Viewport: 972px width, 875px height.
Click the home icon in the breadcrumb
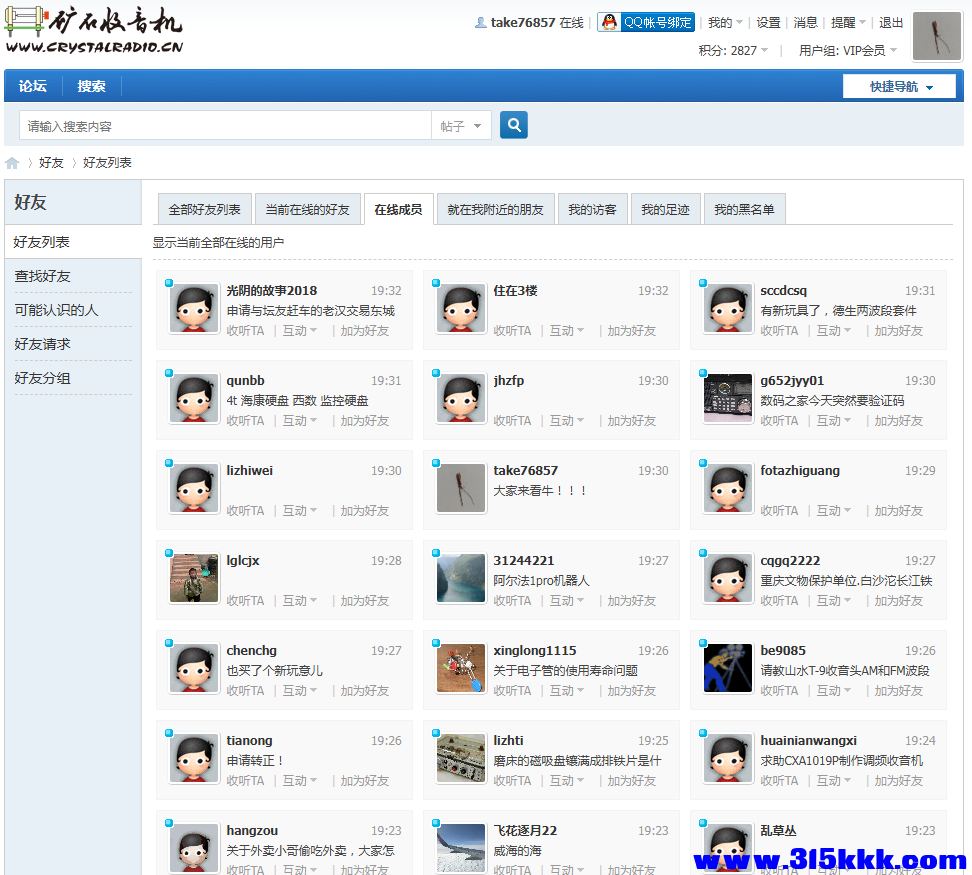click(x=12, y=162)
